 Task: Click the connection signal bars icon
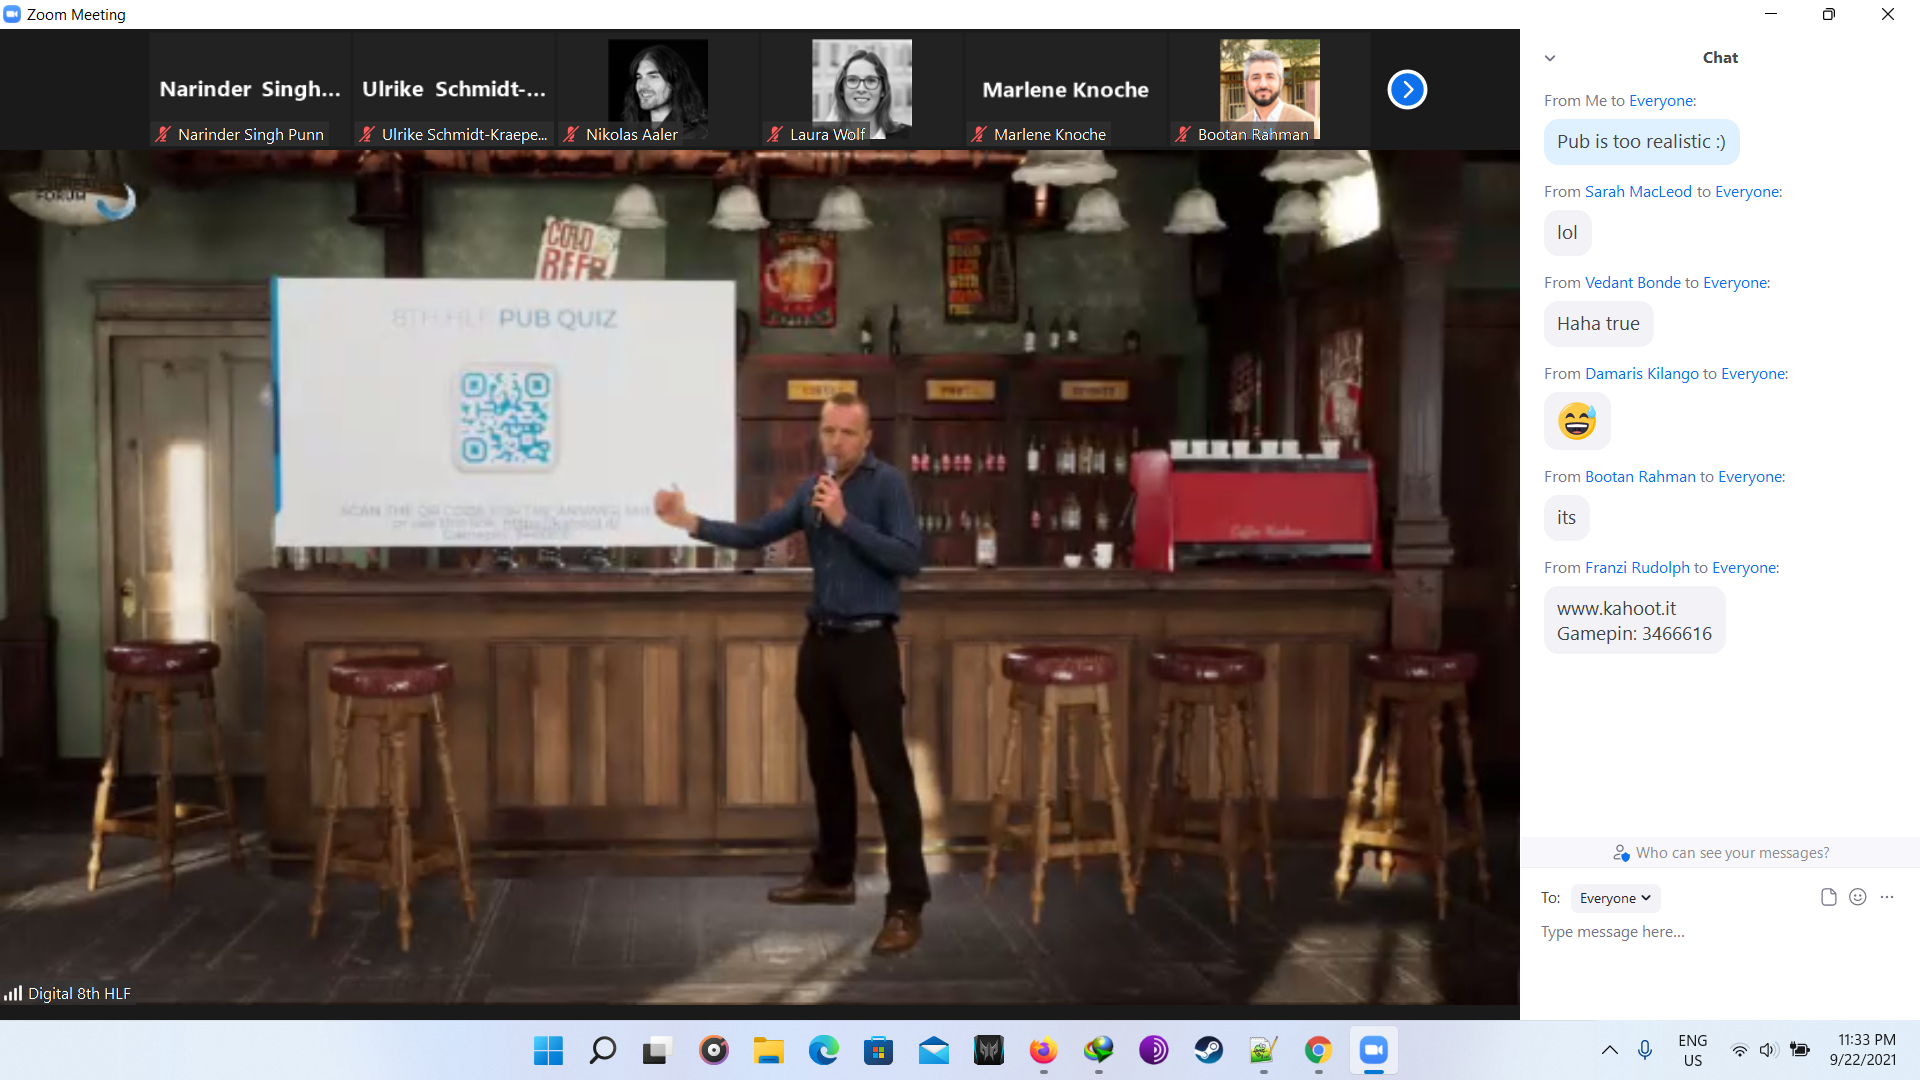(13, 993)
